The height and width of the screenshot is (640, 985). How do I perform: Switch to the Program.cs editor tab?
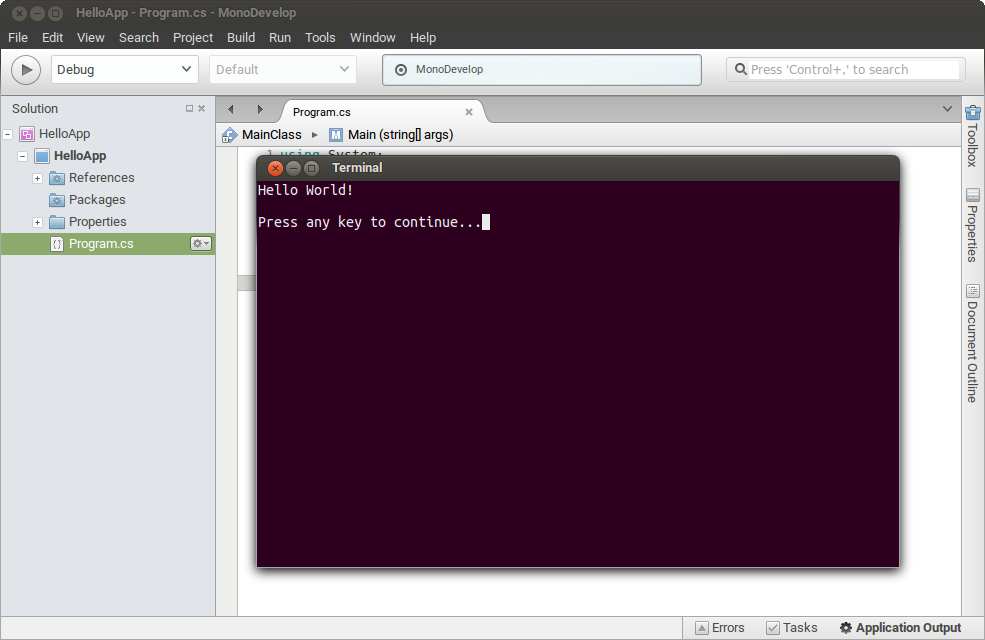tap(322, 112)
